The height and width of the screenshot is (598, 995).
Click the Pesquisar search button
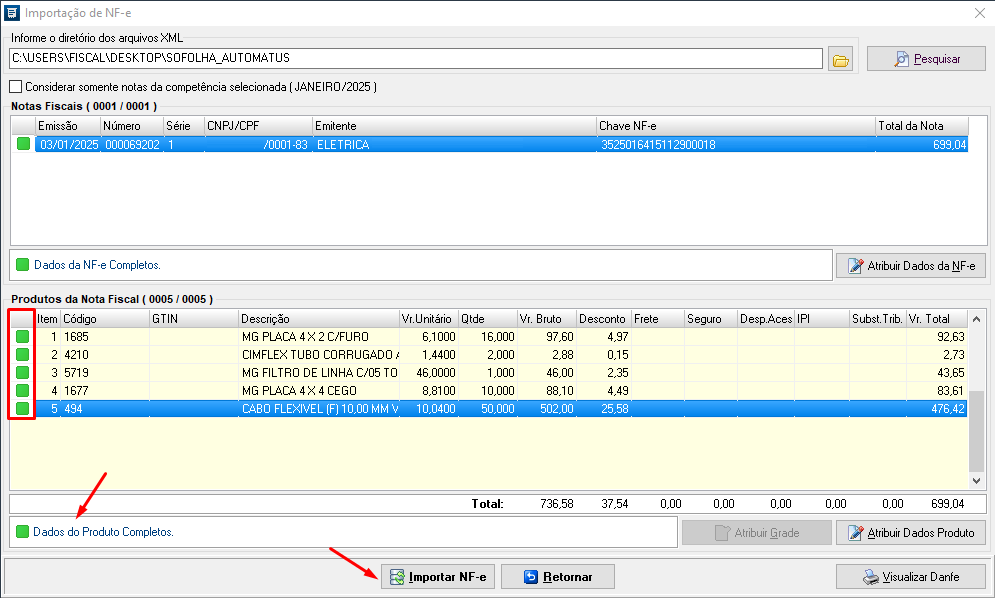point(926,59)
